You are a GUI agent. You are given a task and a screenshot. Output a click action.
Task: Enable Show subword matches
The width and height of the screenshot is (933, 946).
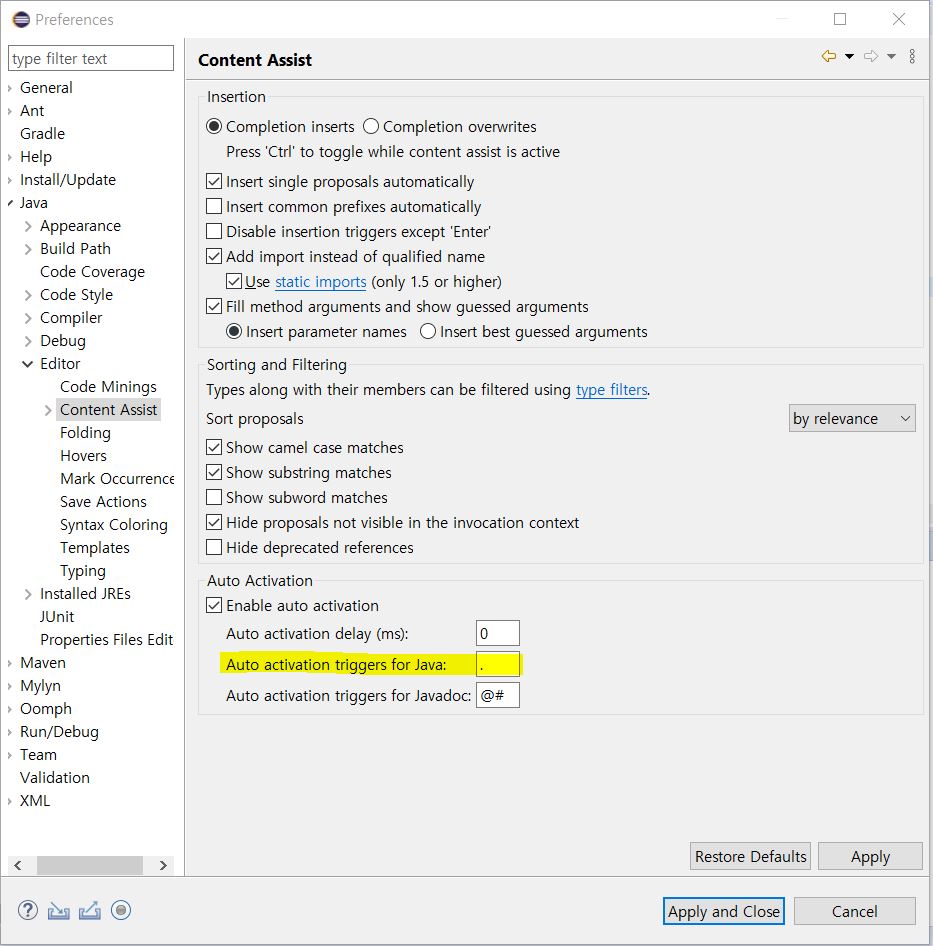[214, 497]
